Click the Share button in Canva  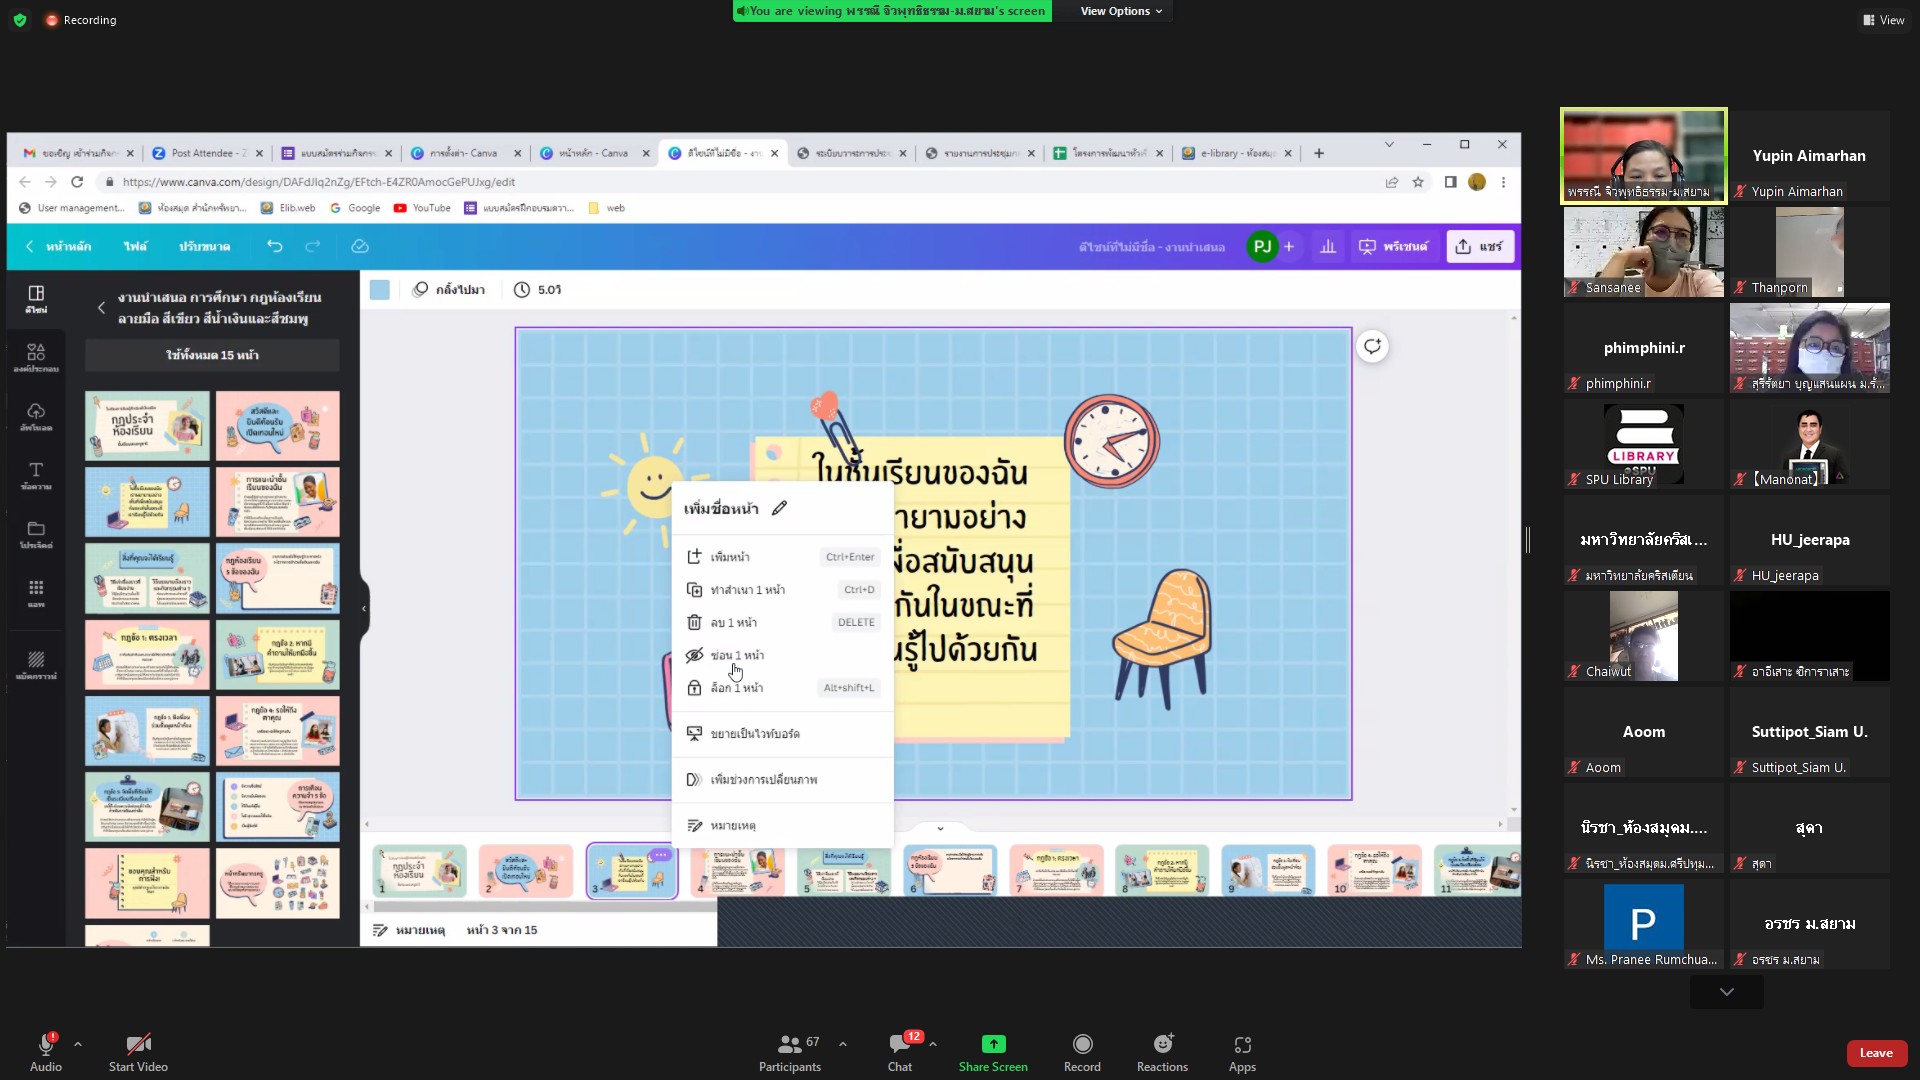tap(1480, 246)
